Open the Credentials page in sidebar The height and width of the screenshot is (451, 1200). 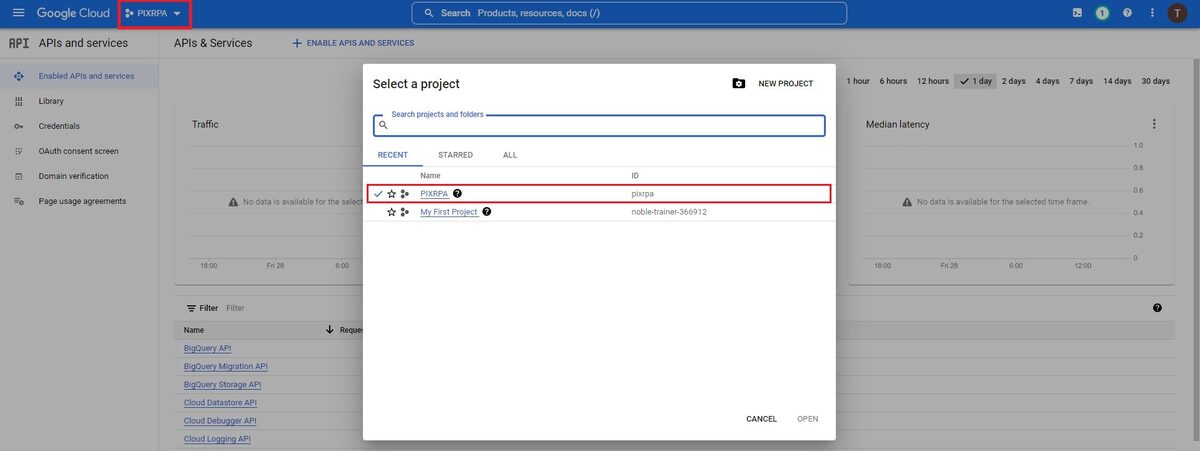(59, 126)
